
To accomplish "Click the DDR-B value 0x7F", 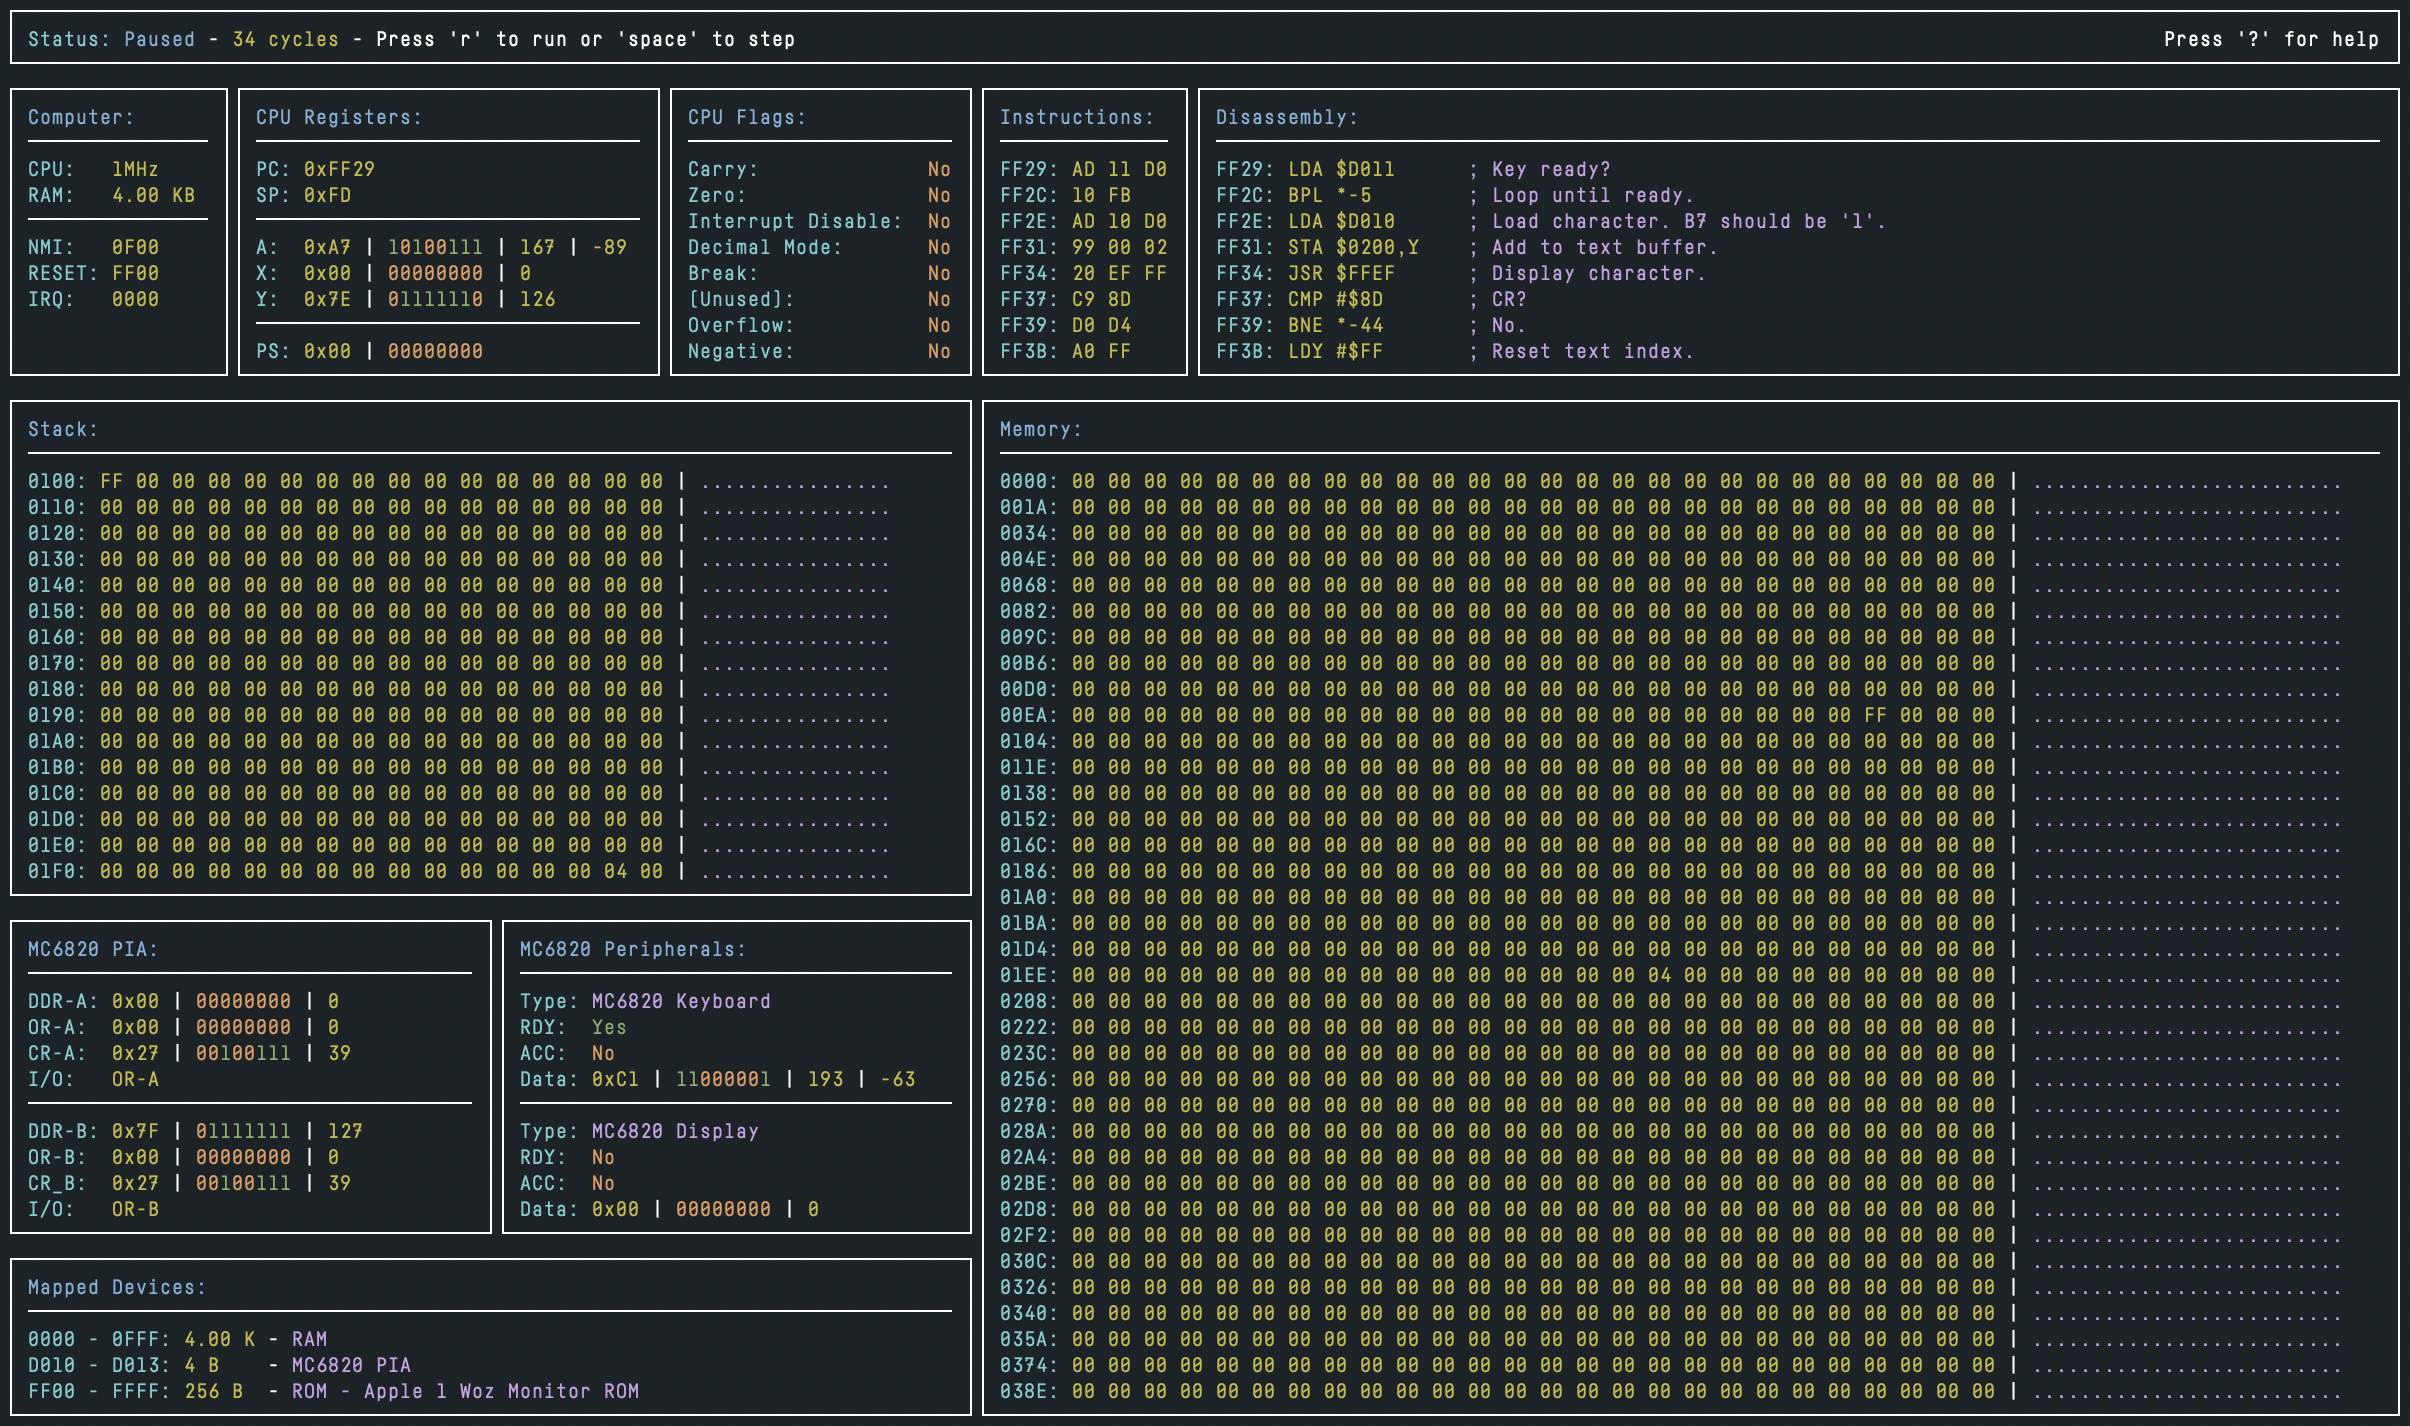I will pos(135,1131).
